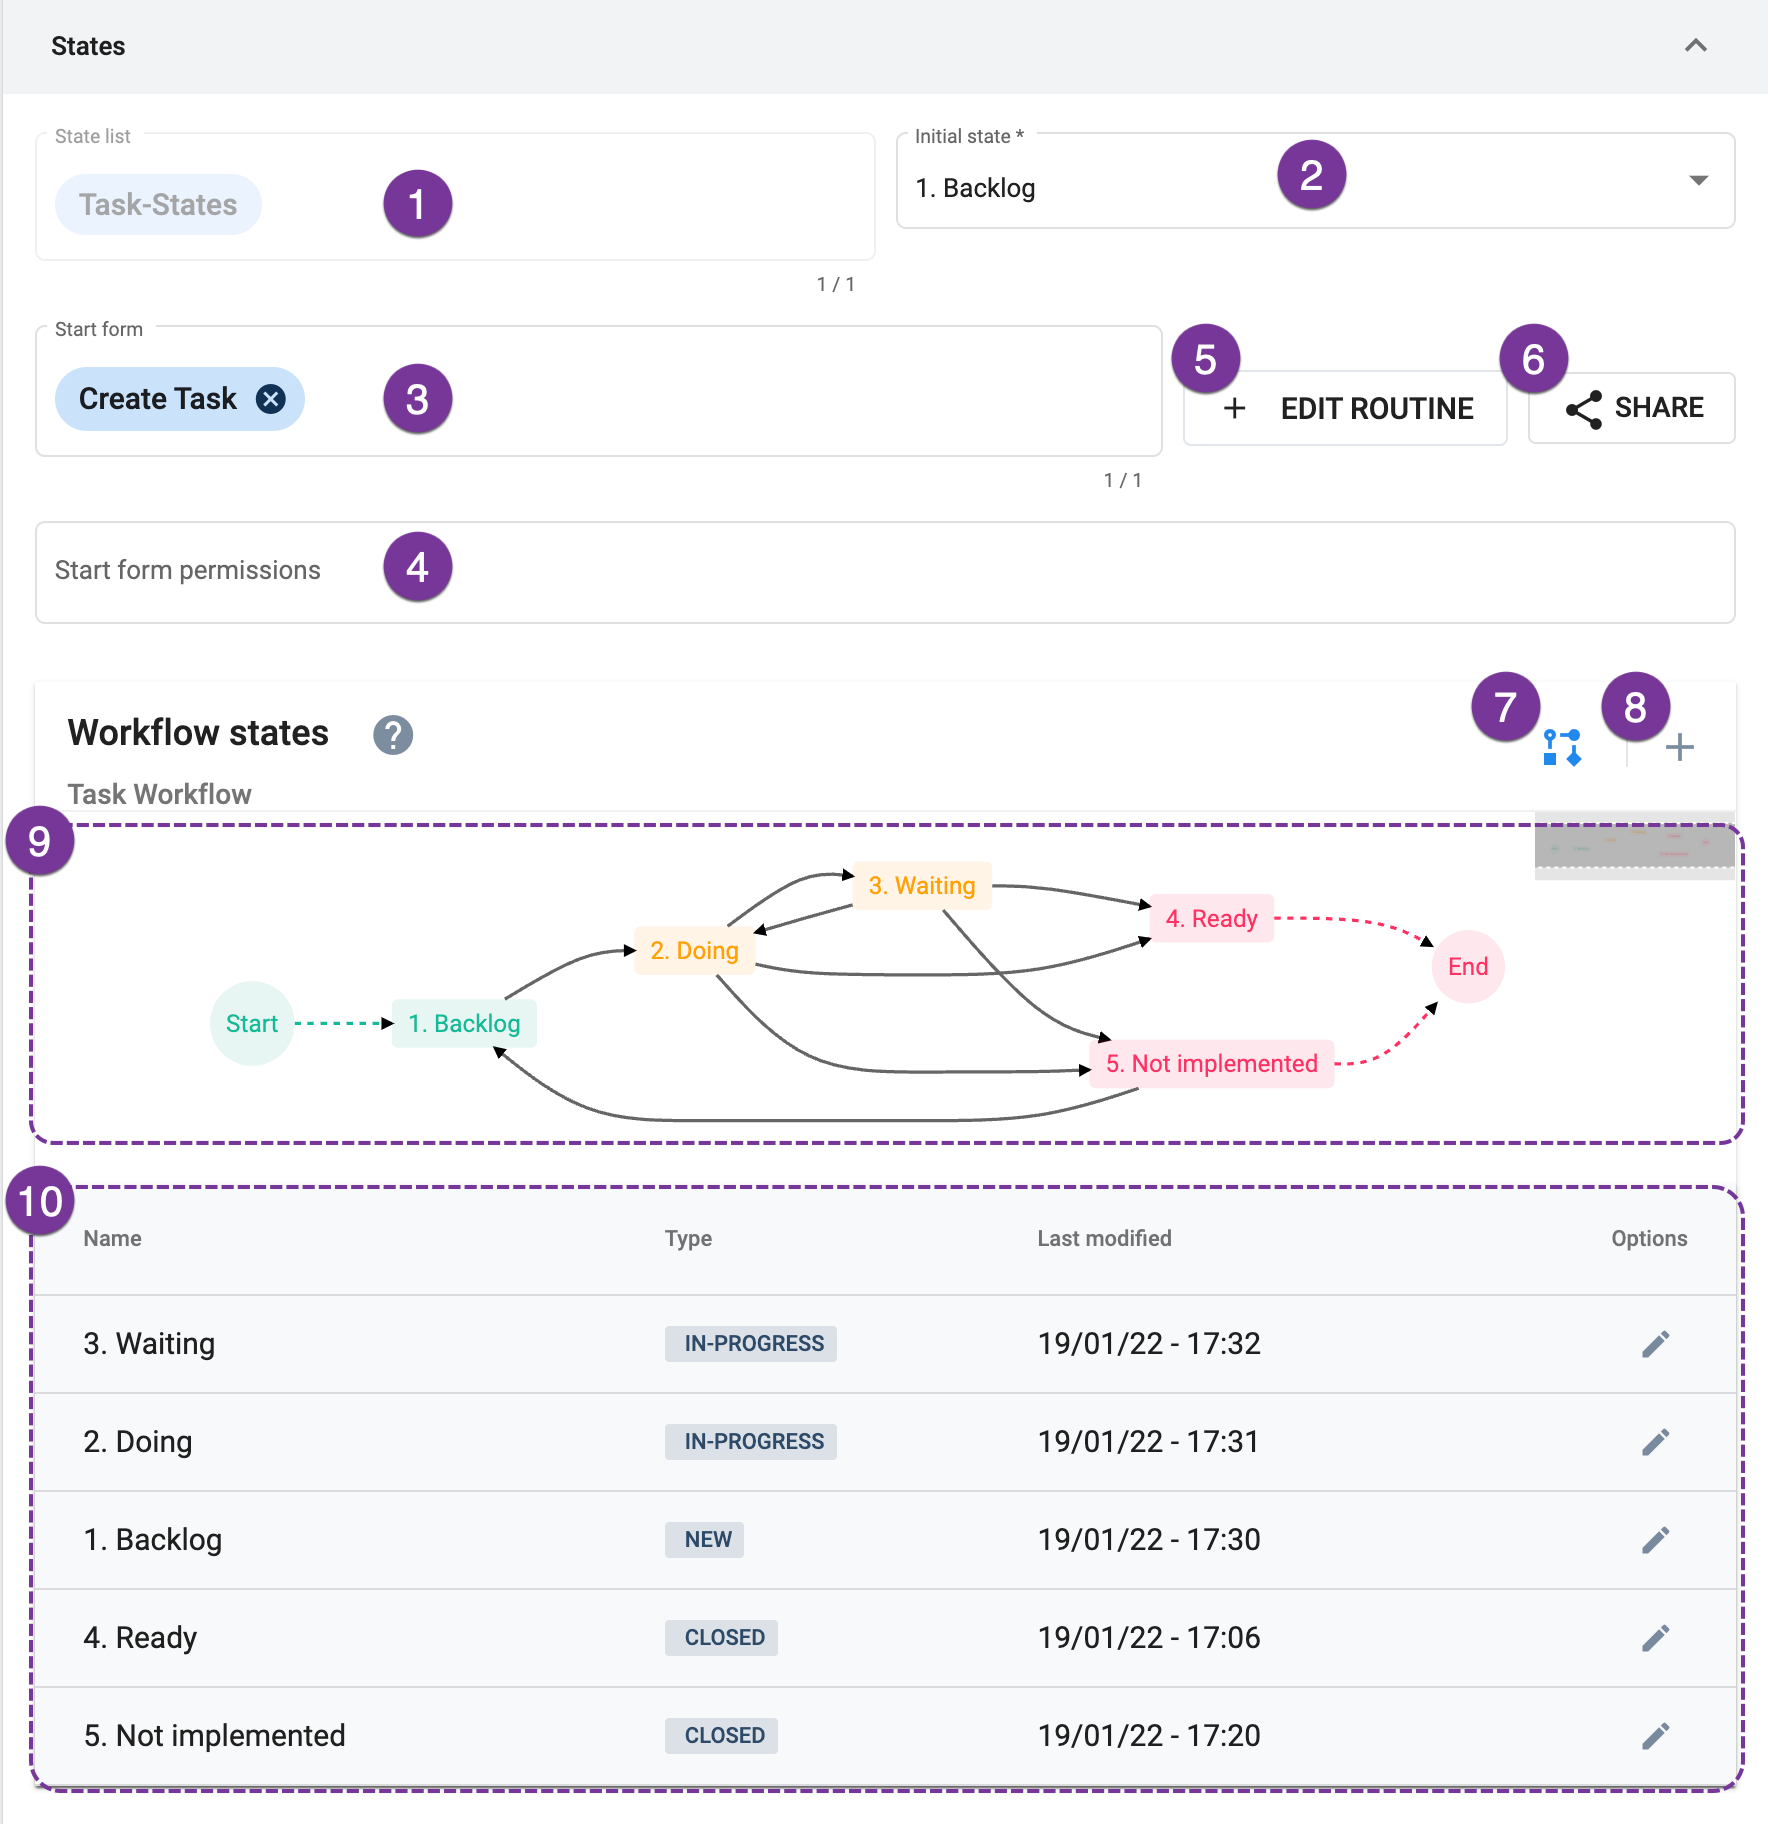Click the Last modified column header
Screen dimensions: 1768x1824
(1104, 1238)
